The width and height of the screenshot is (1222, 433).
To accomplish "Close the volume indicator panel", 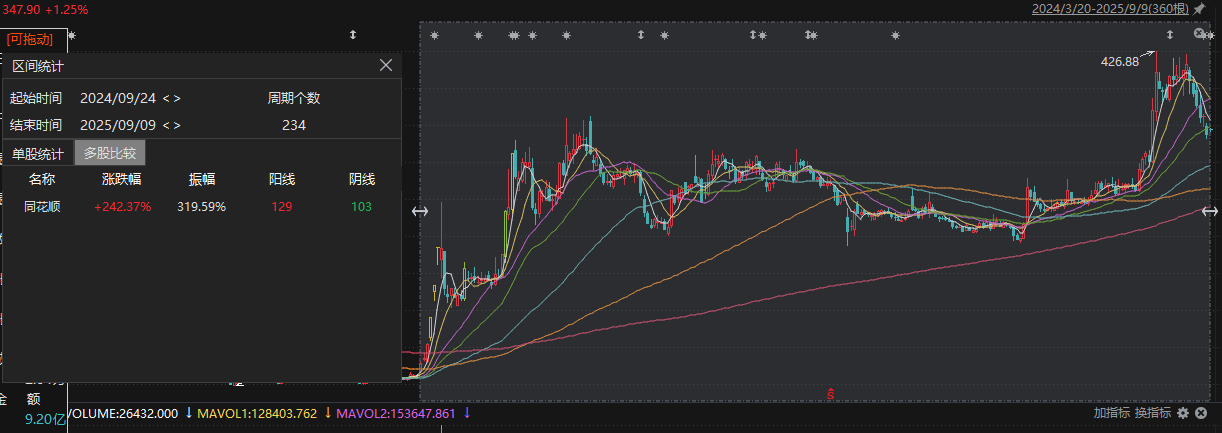I will 1201,413.
